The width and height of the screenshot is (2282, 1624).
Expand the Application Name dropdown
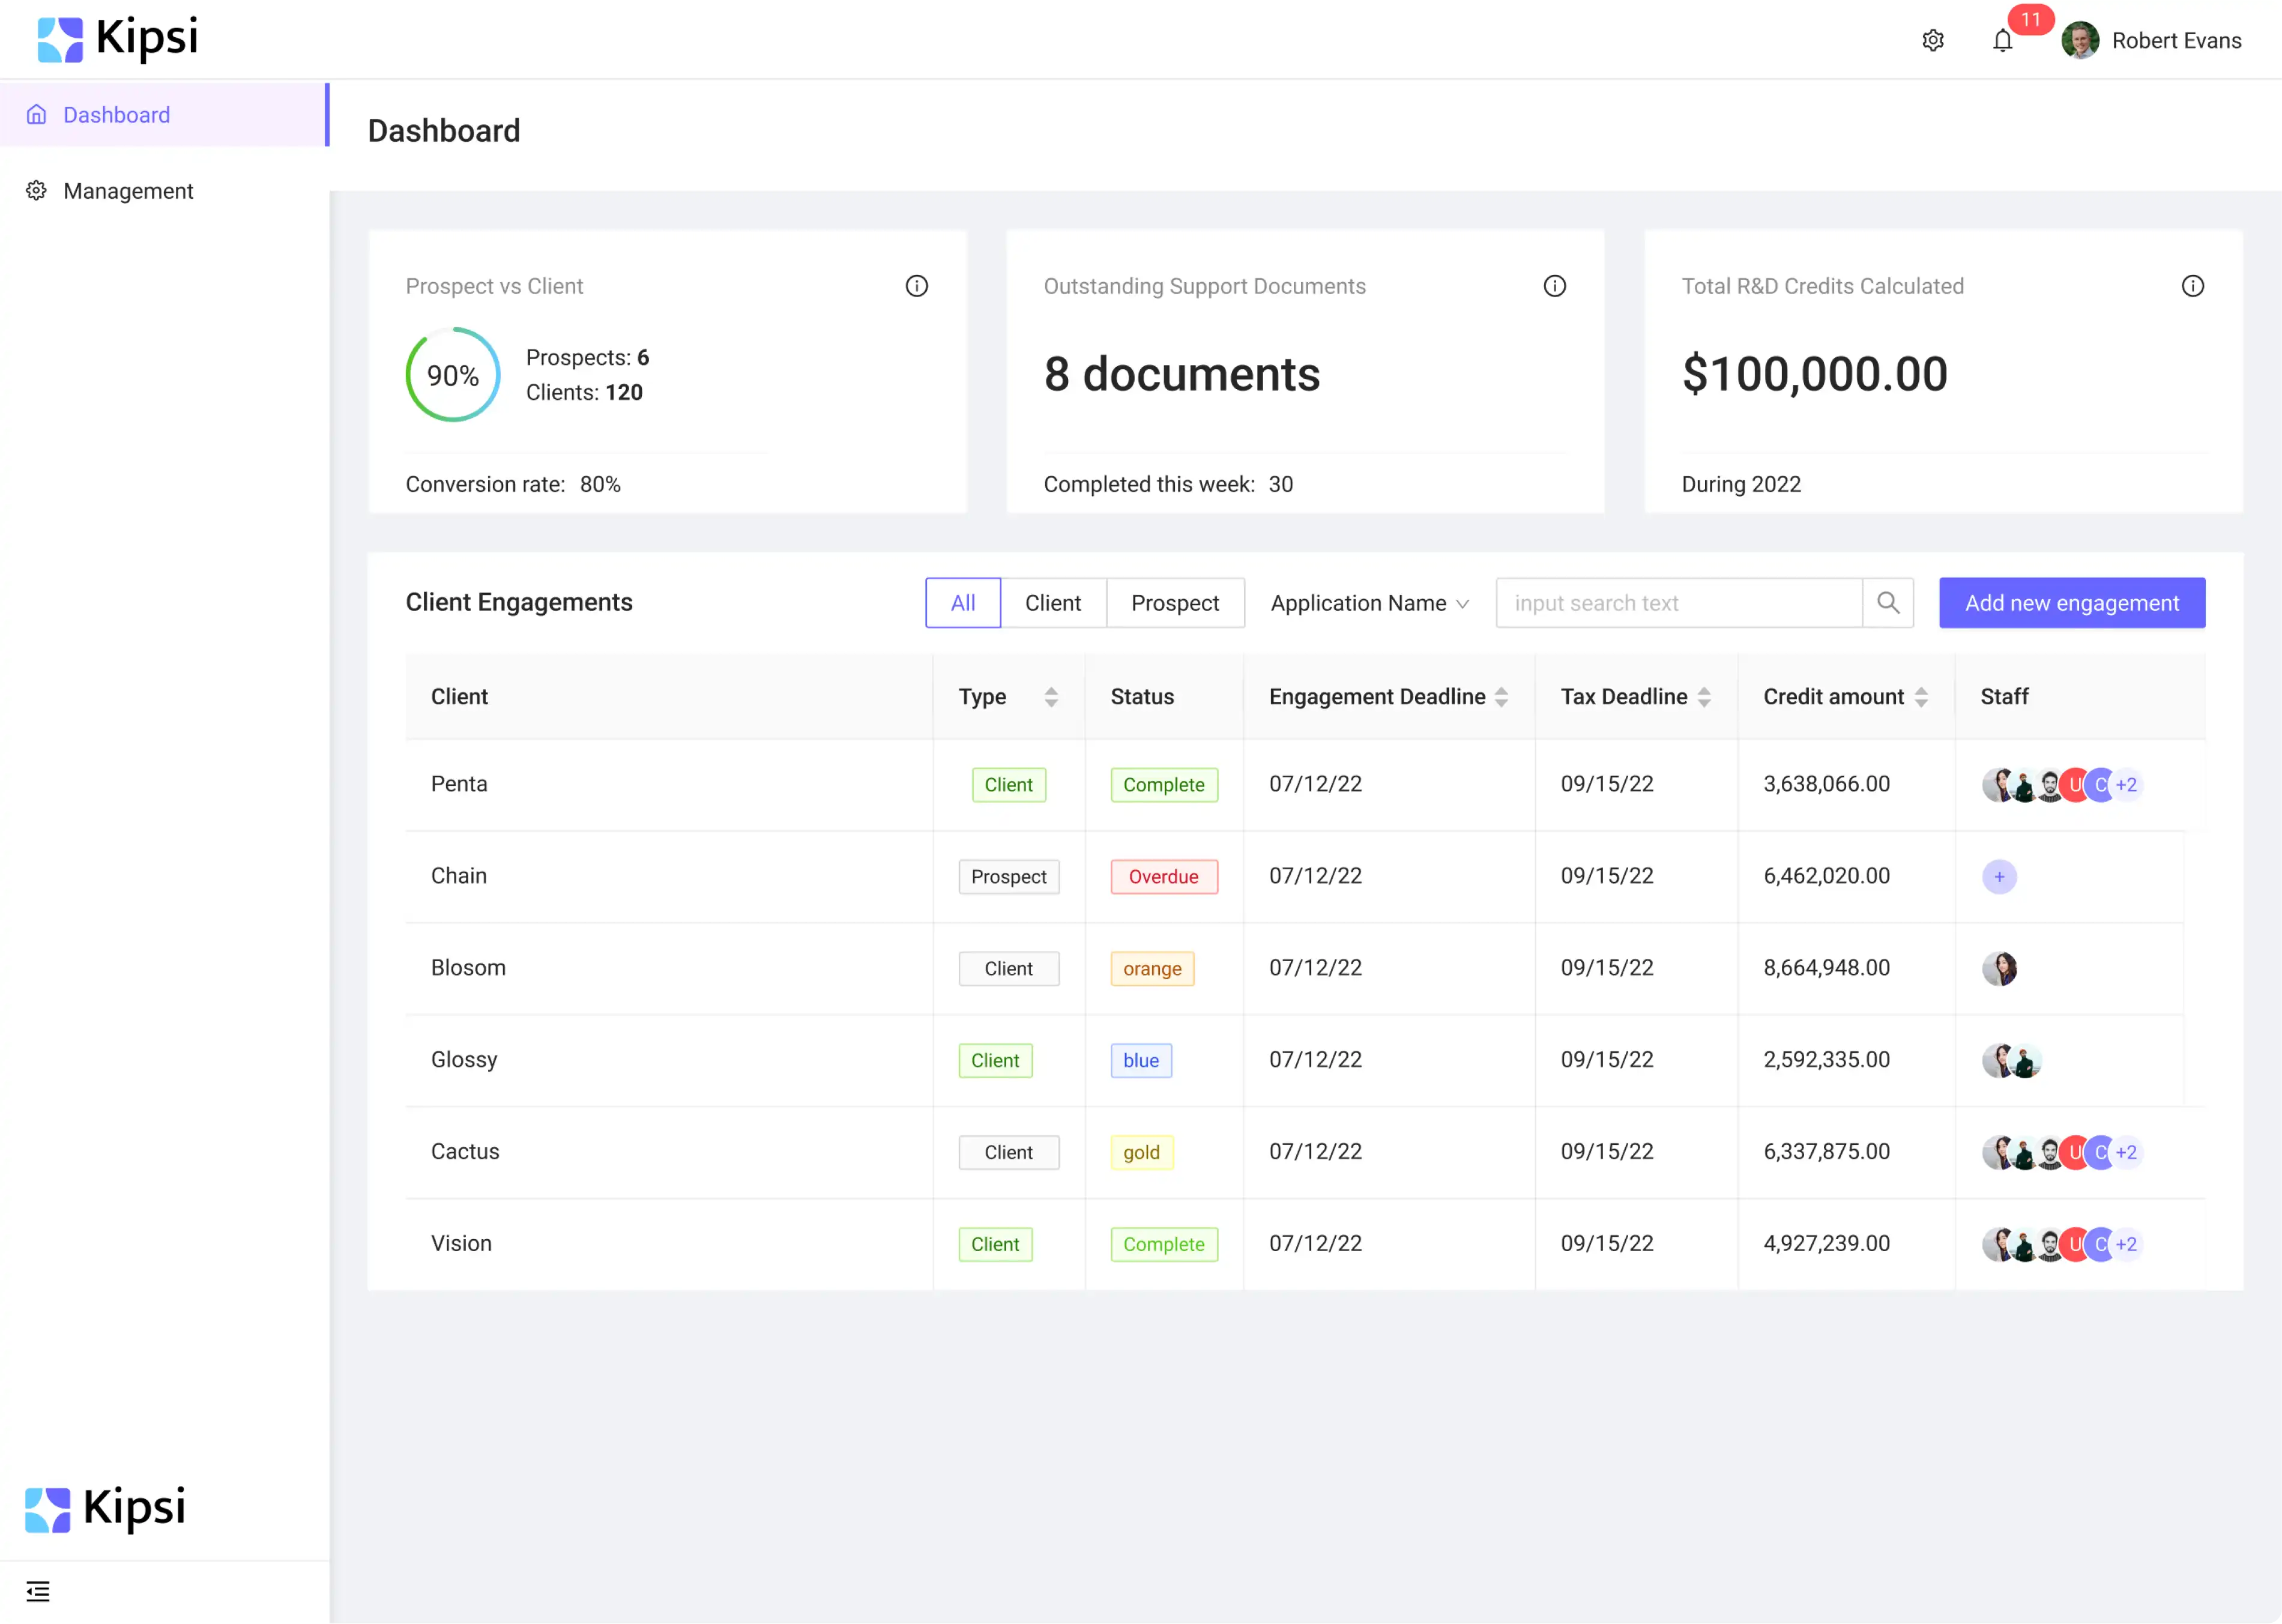(1368, 603)
